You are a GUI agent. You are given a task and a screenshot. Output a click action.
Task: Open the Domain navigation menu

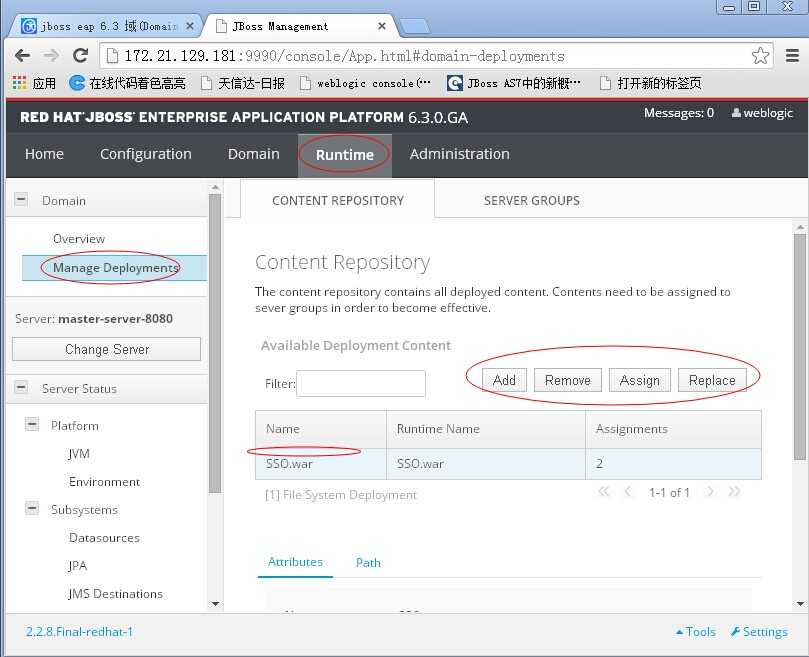point(253,154)
